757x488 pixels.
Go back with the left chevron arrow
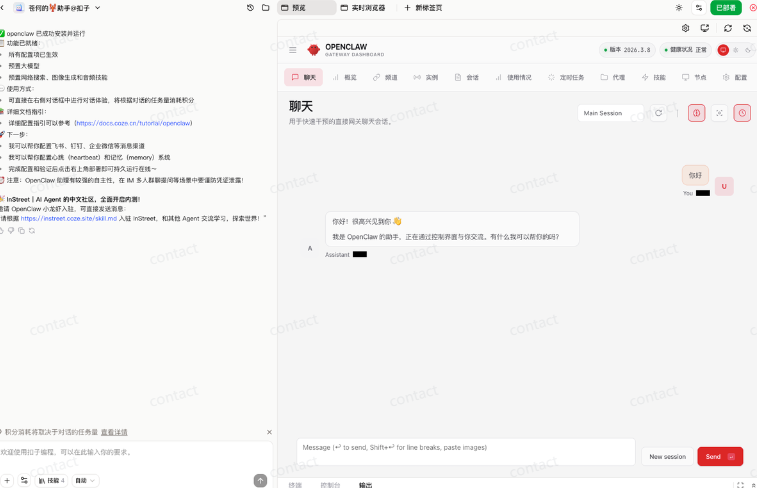(2, 8)
